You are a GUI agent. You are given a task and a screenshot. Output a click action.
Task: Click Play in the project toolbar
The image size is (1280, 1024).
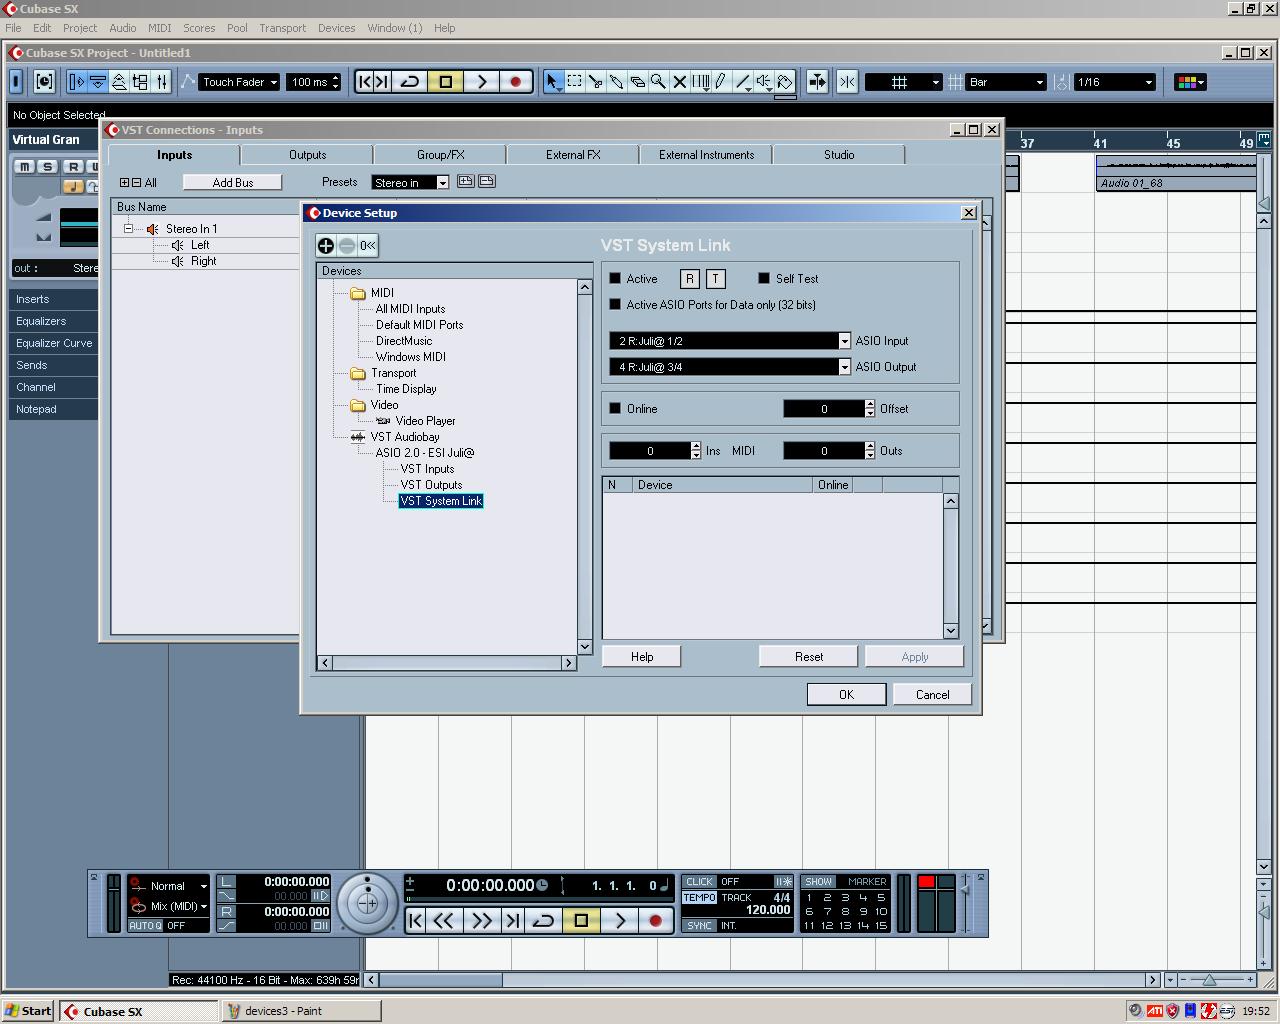[x=481, y=82]
